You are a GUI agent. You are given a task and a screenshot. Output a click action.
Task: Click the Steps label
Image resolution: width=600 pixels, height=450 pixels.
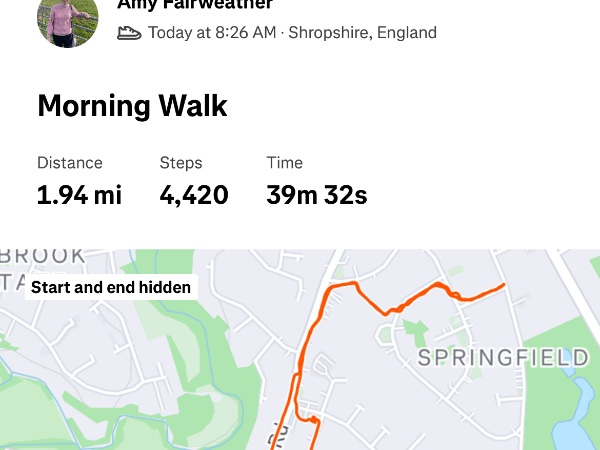click(x=181, y=163)
